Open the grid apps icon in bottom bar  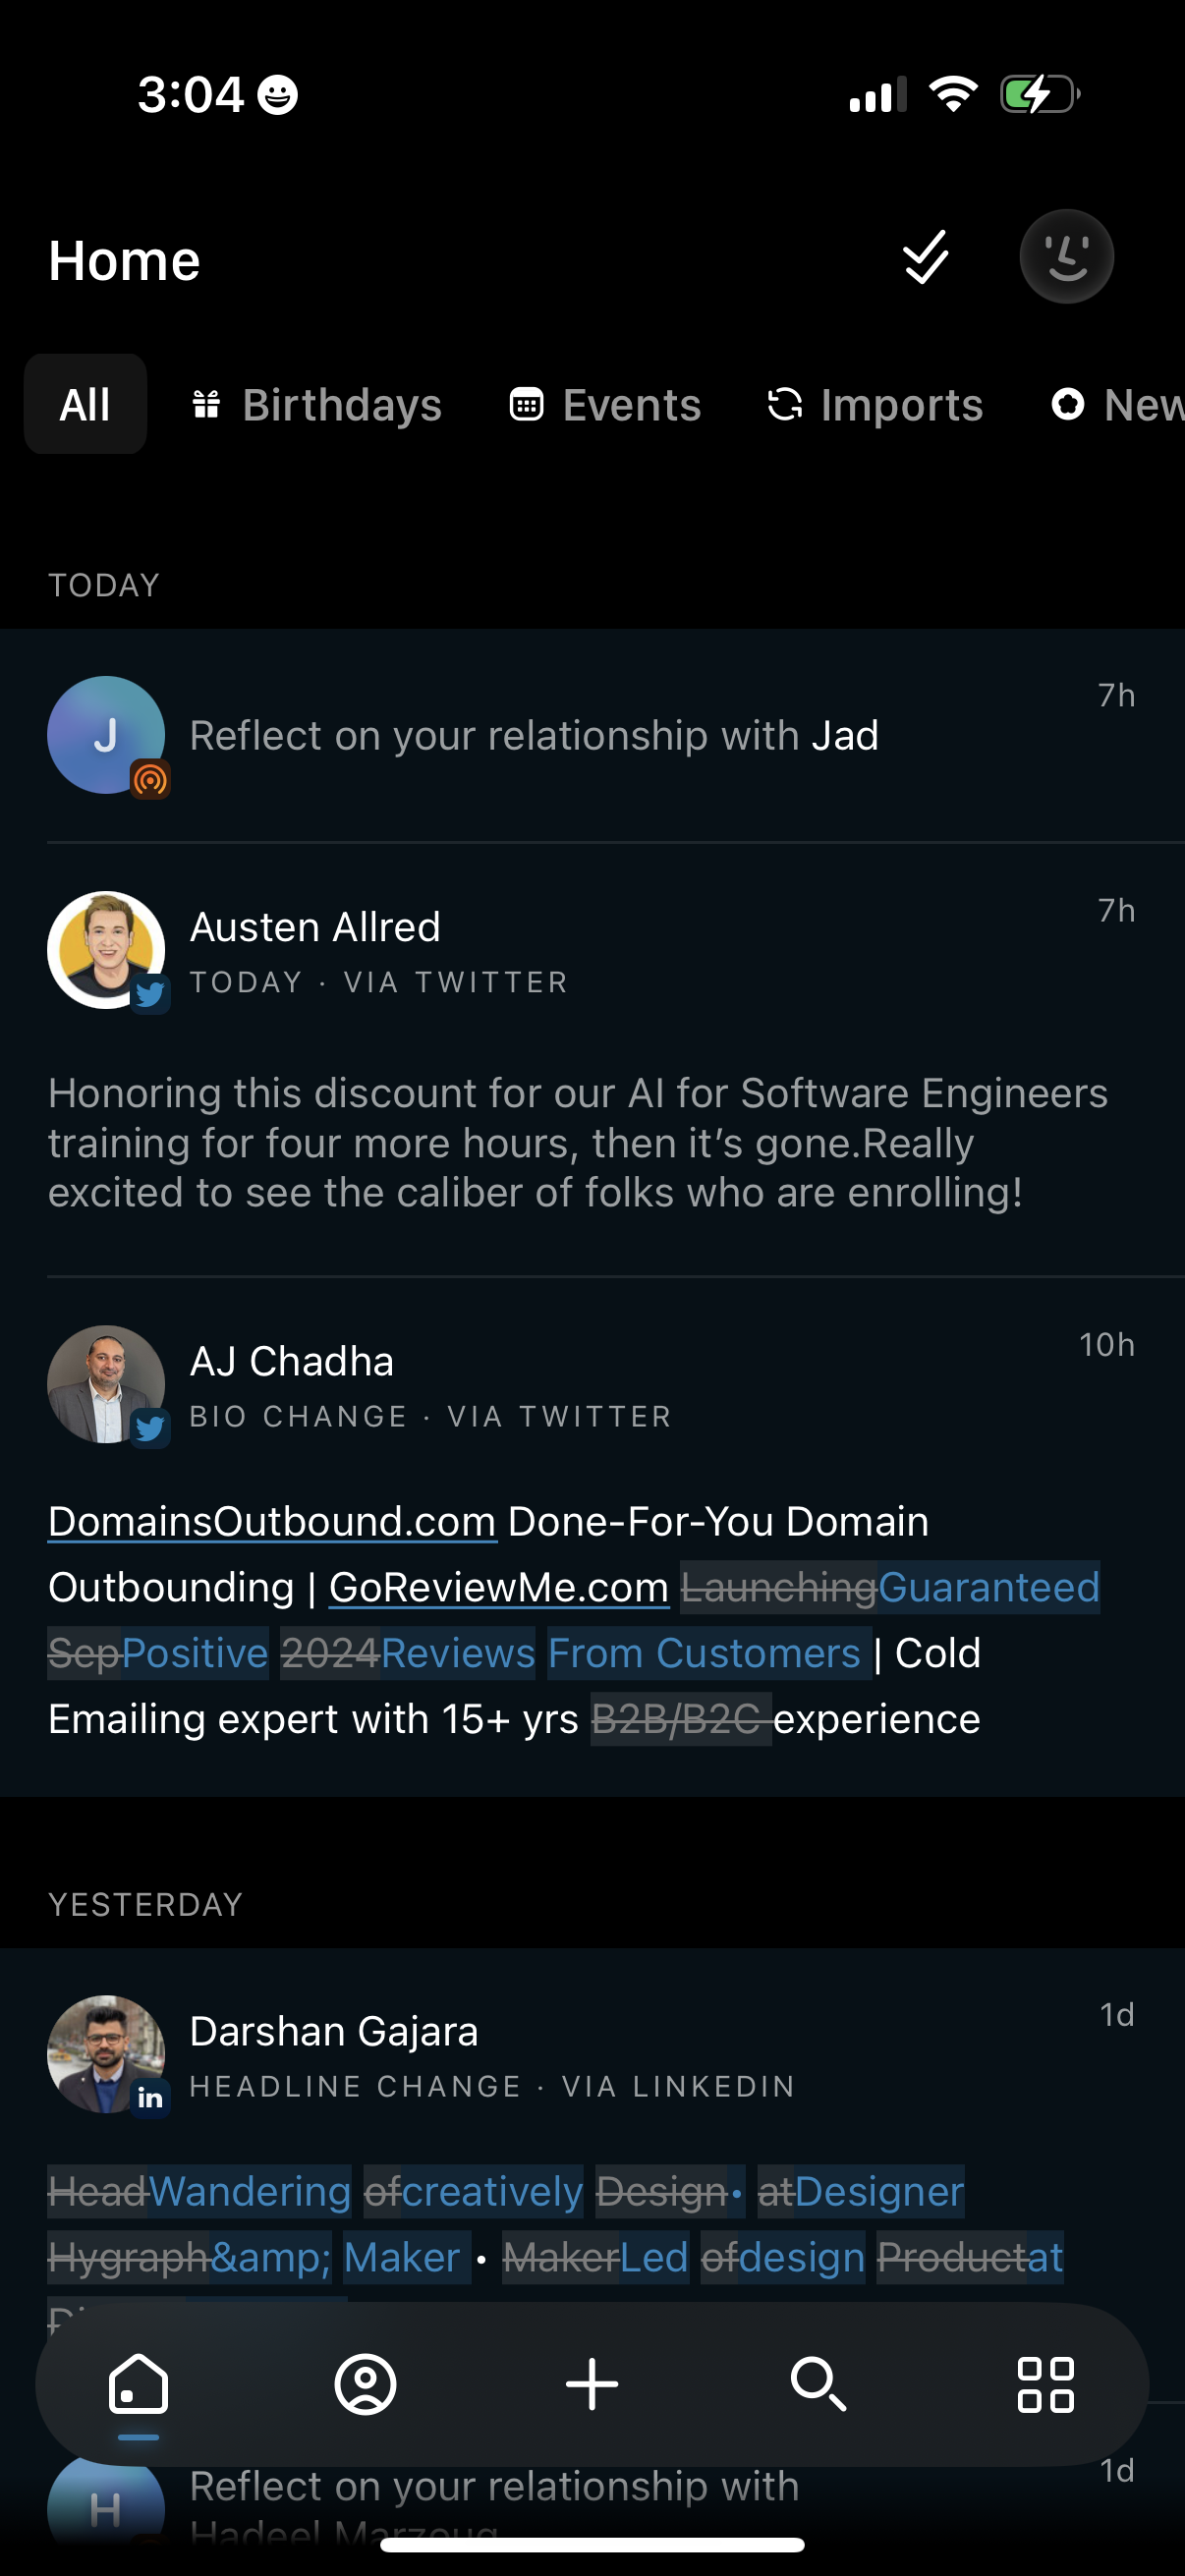(1045, 2385)
